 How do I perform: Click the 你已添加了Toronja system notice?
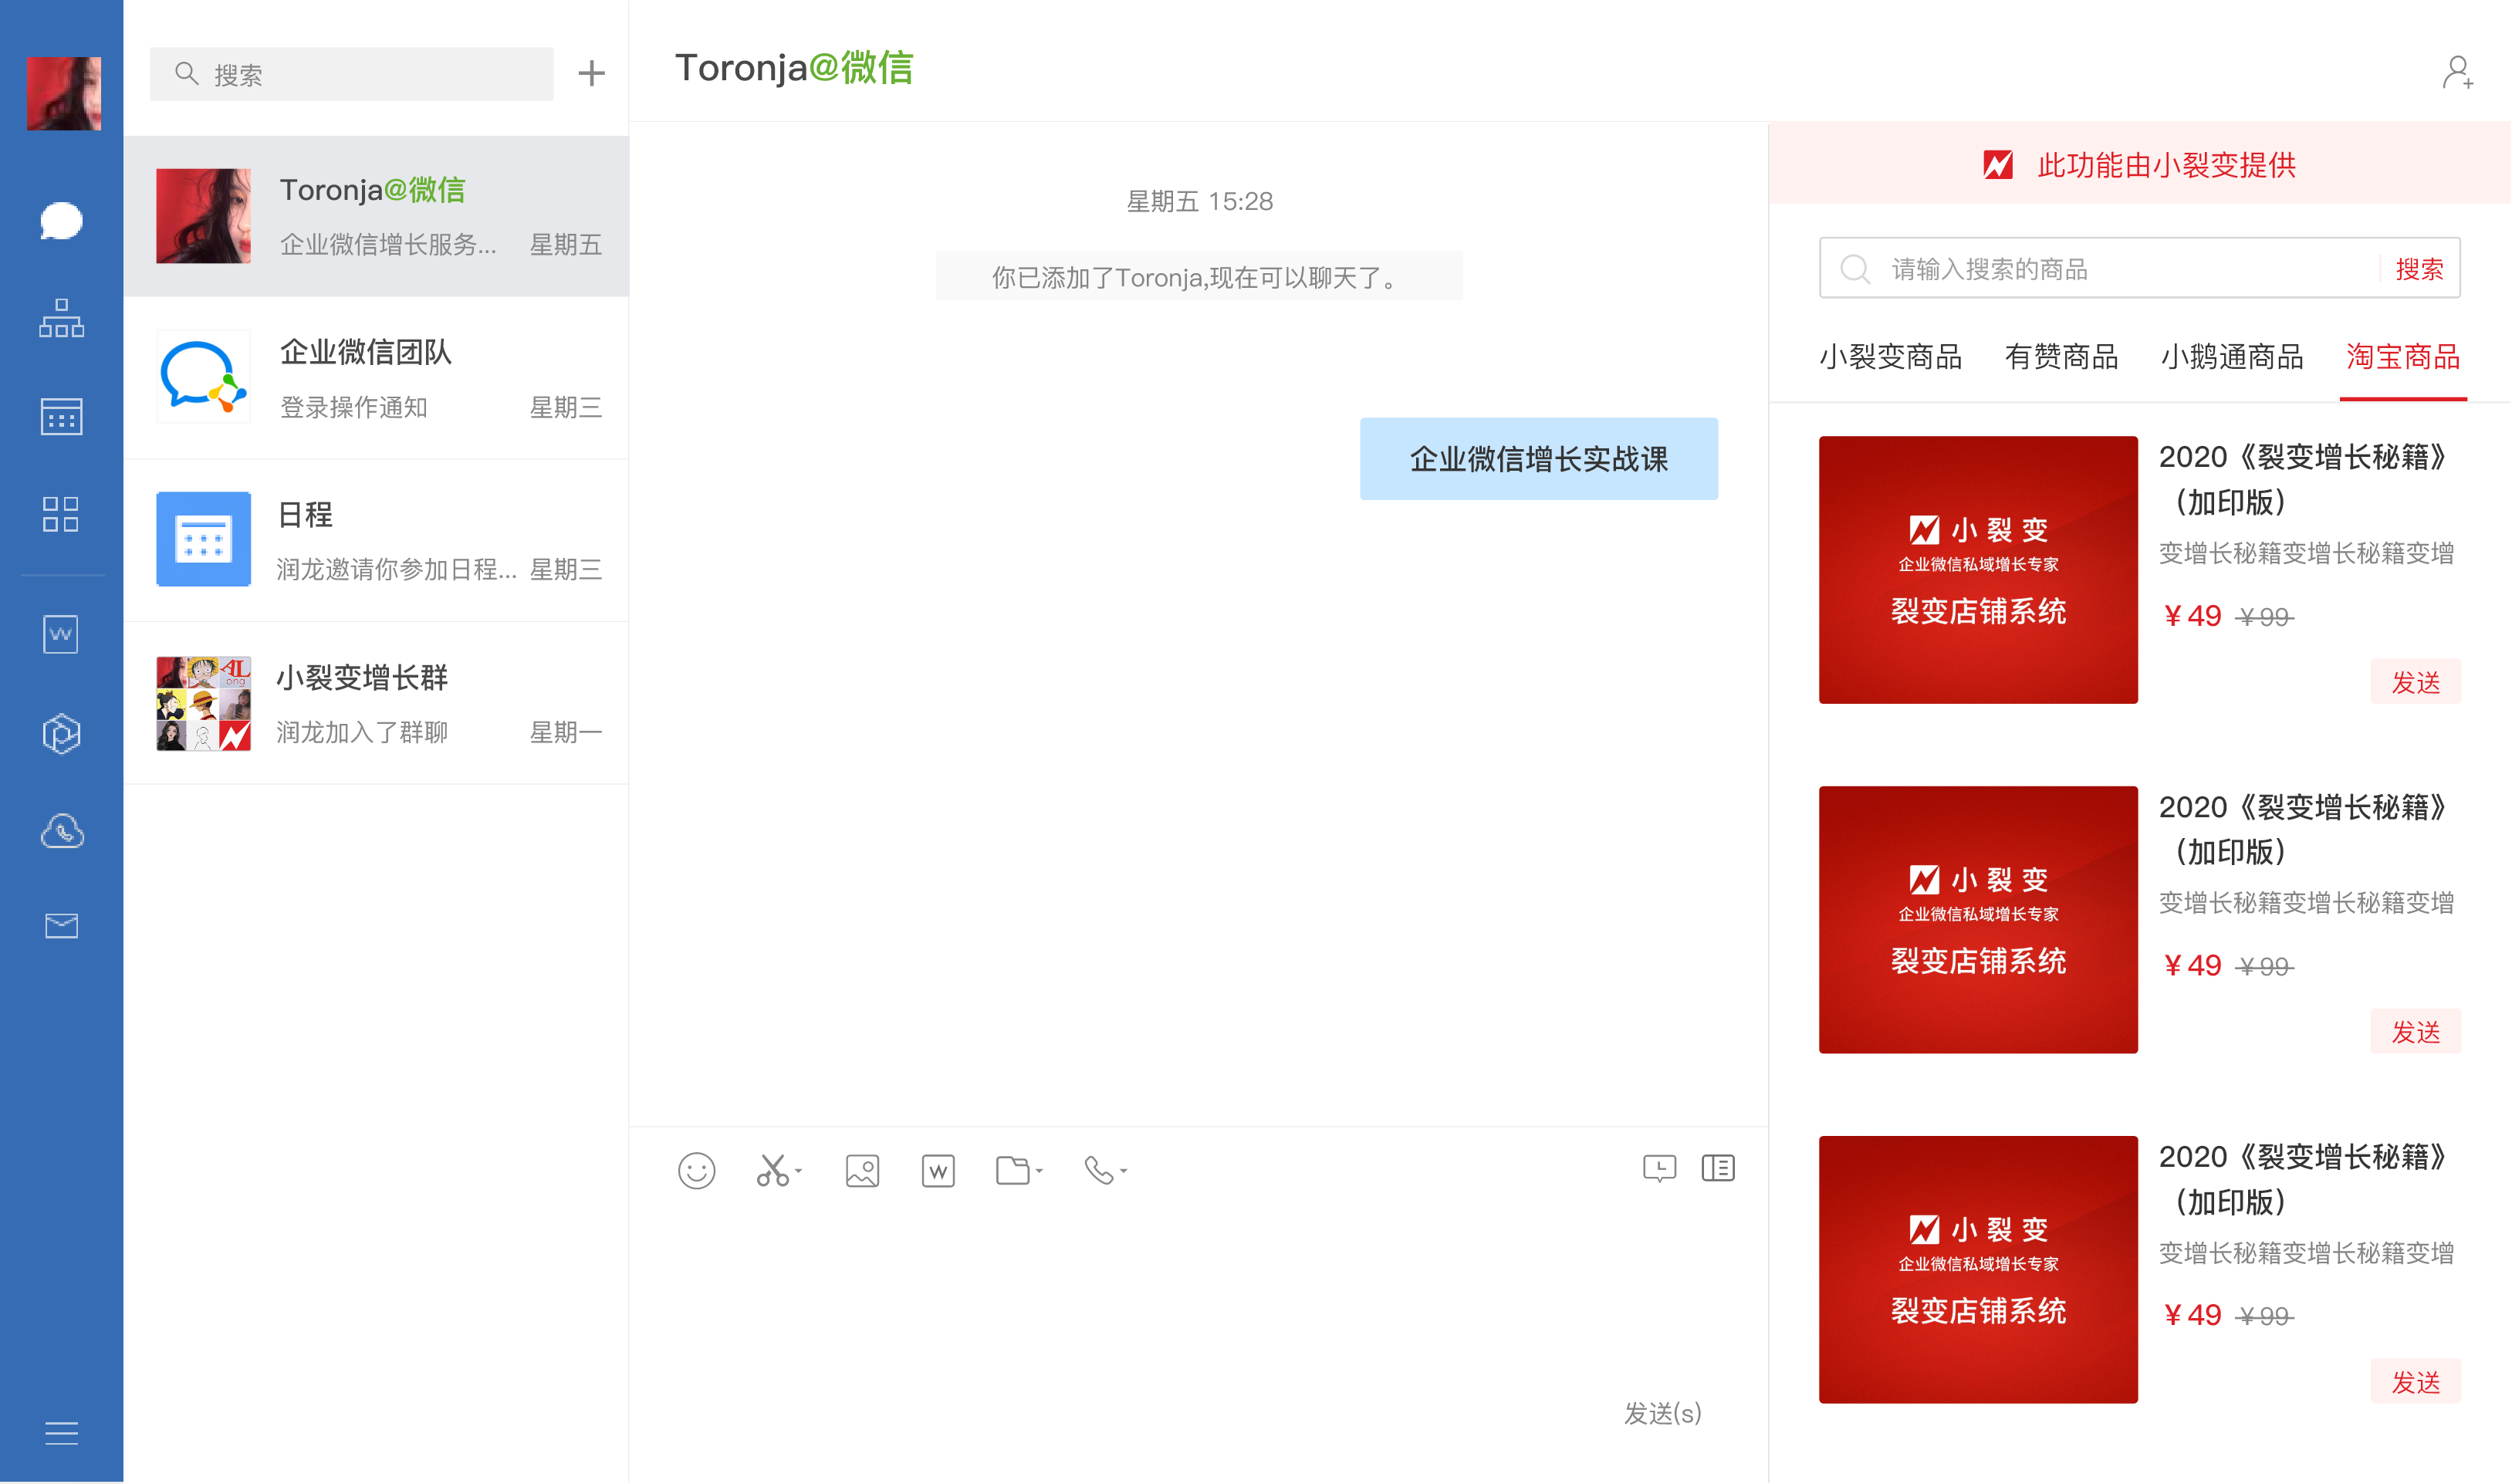(x=1199, y=277)
